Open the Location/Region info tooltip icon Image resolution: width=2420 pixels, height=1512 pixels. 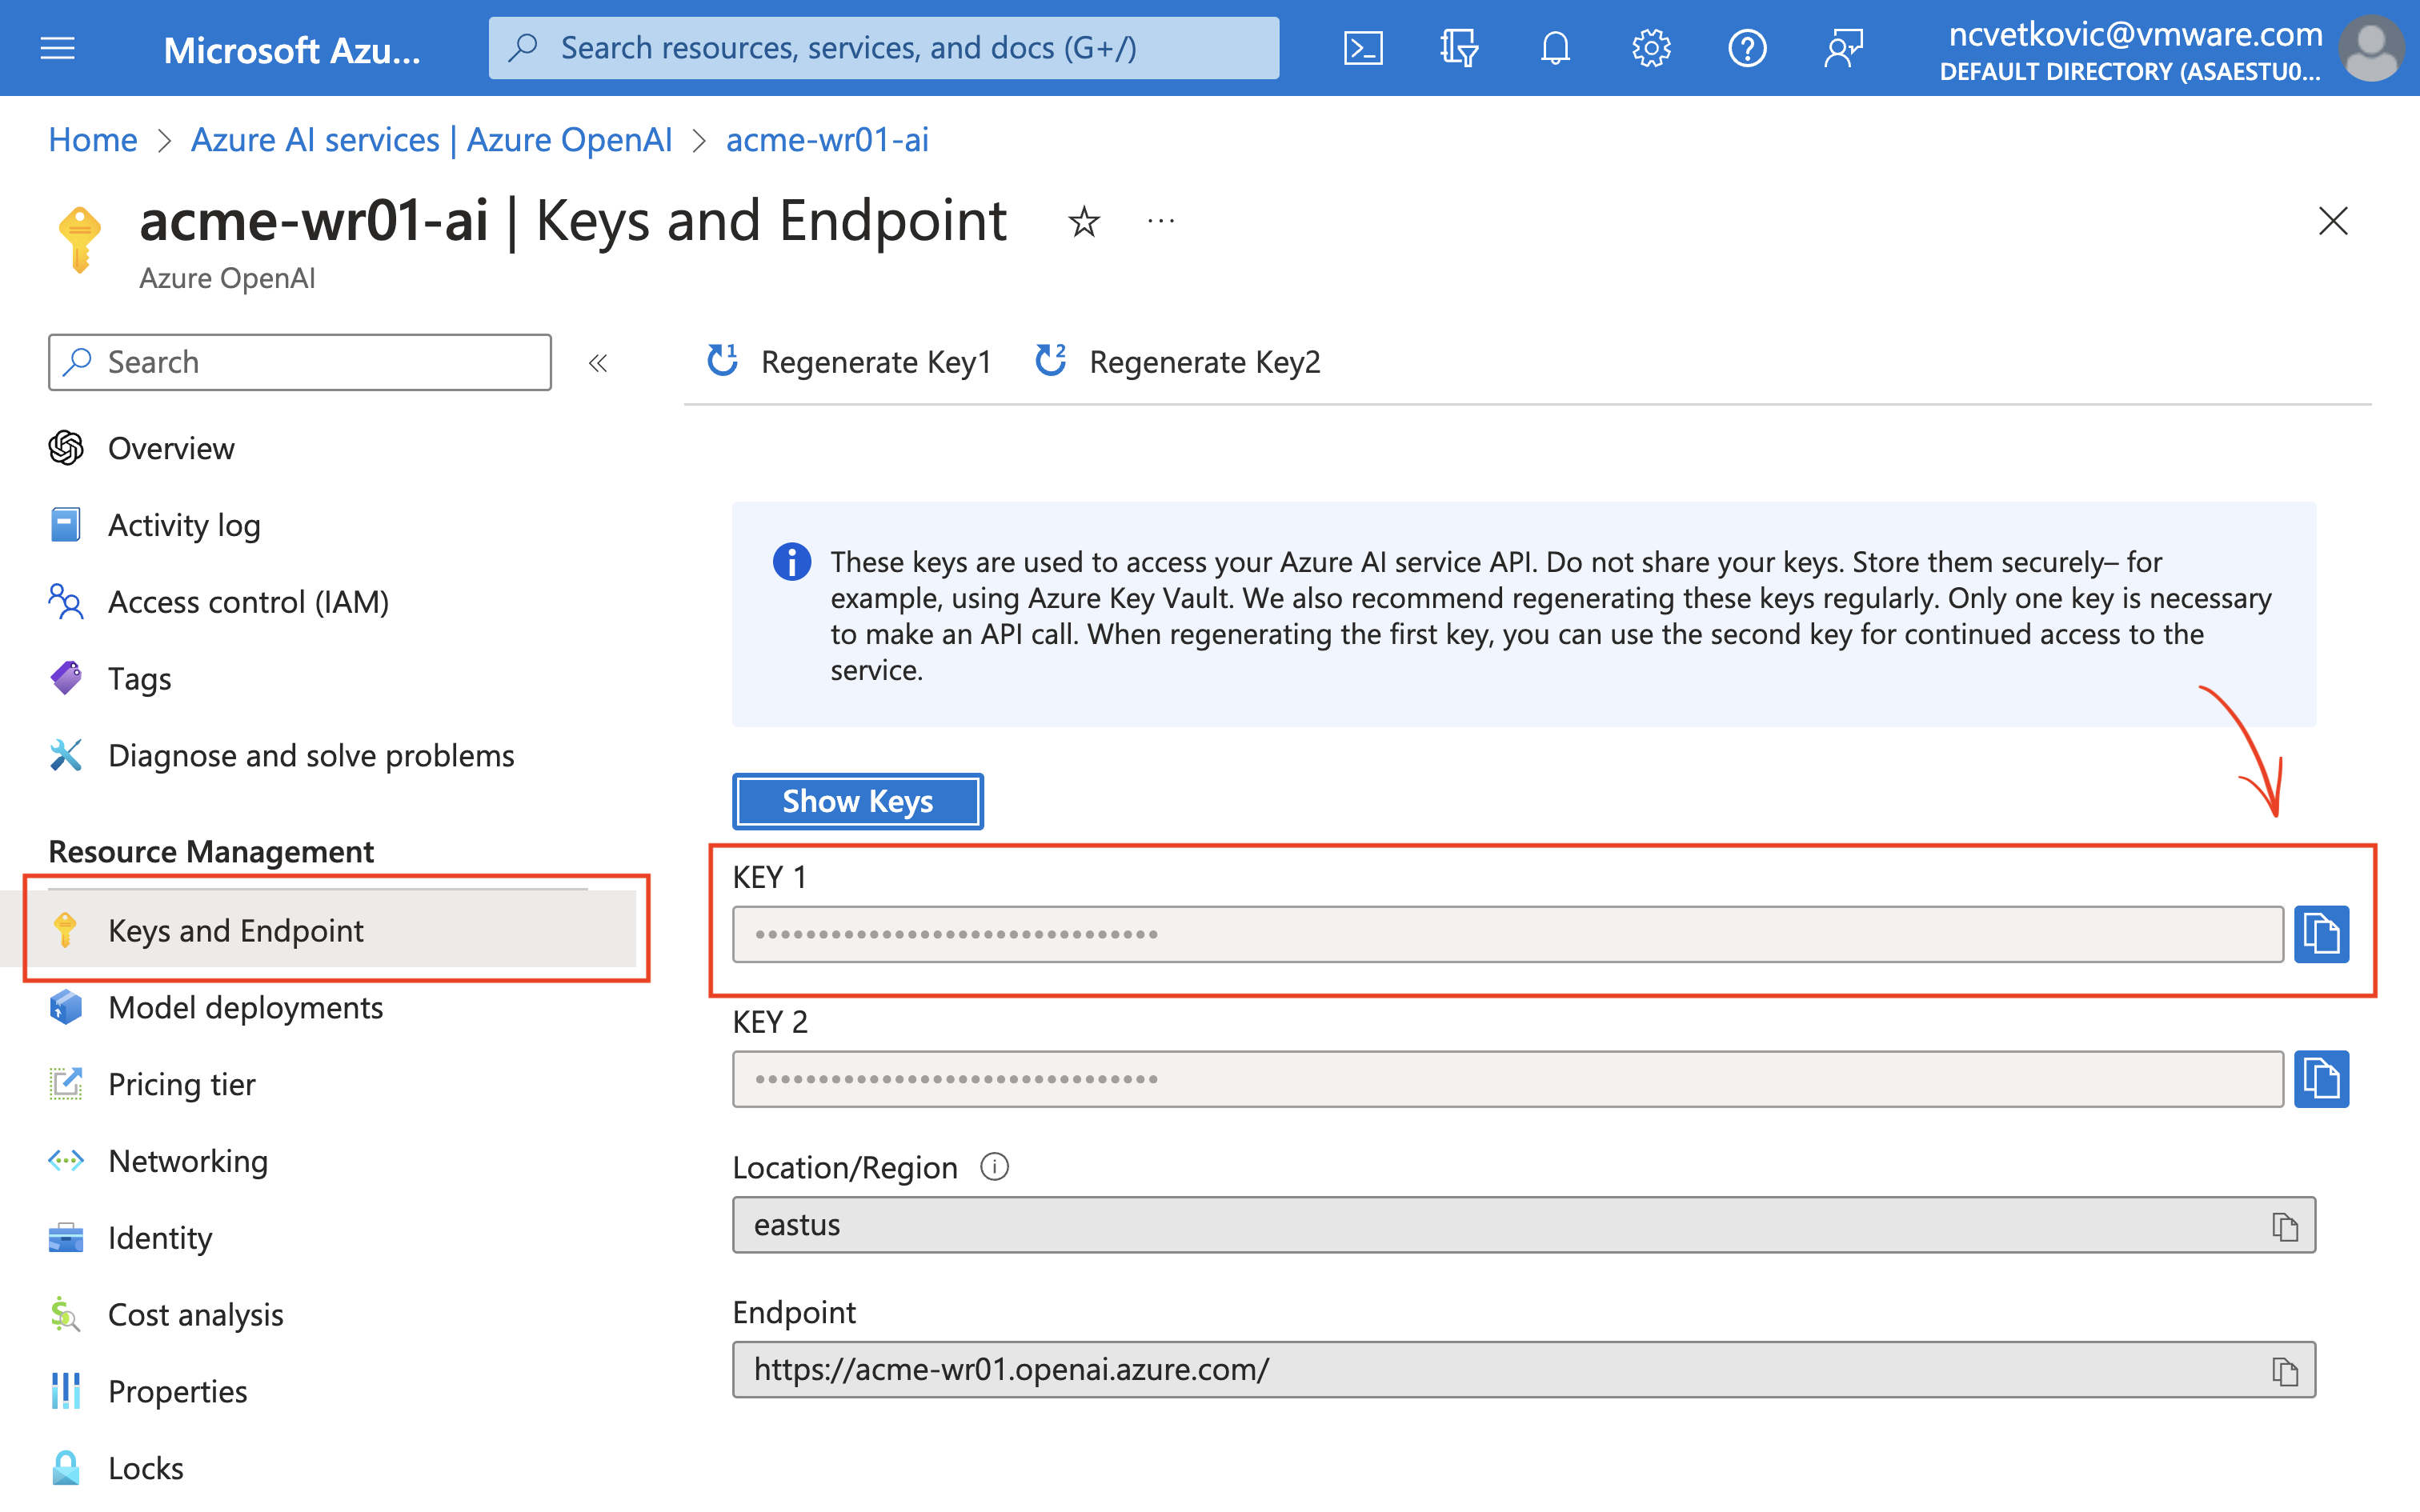coord(994,1167)
